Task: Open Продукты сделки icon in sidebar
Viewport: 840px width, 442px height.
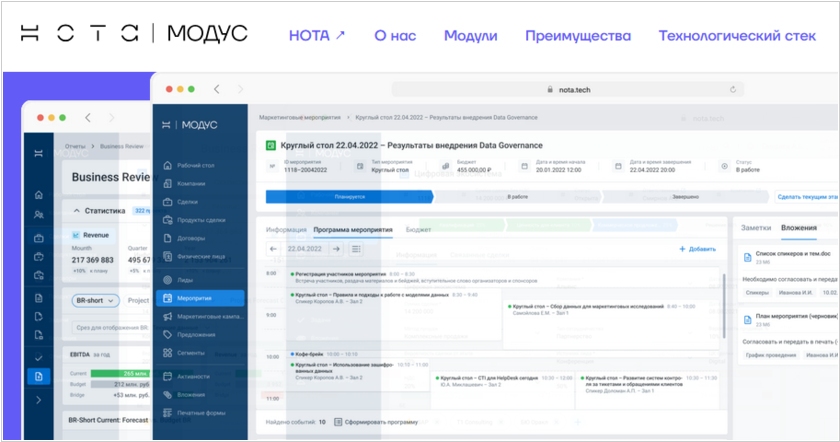Action: tap(168, 220)
